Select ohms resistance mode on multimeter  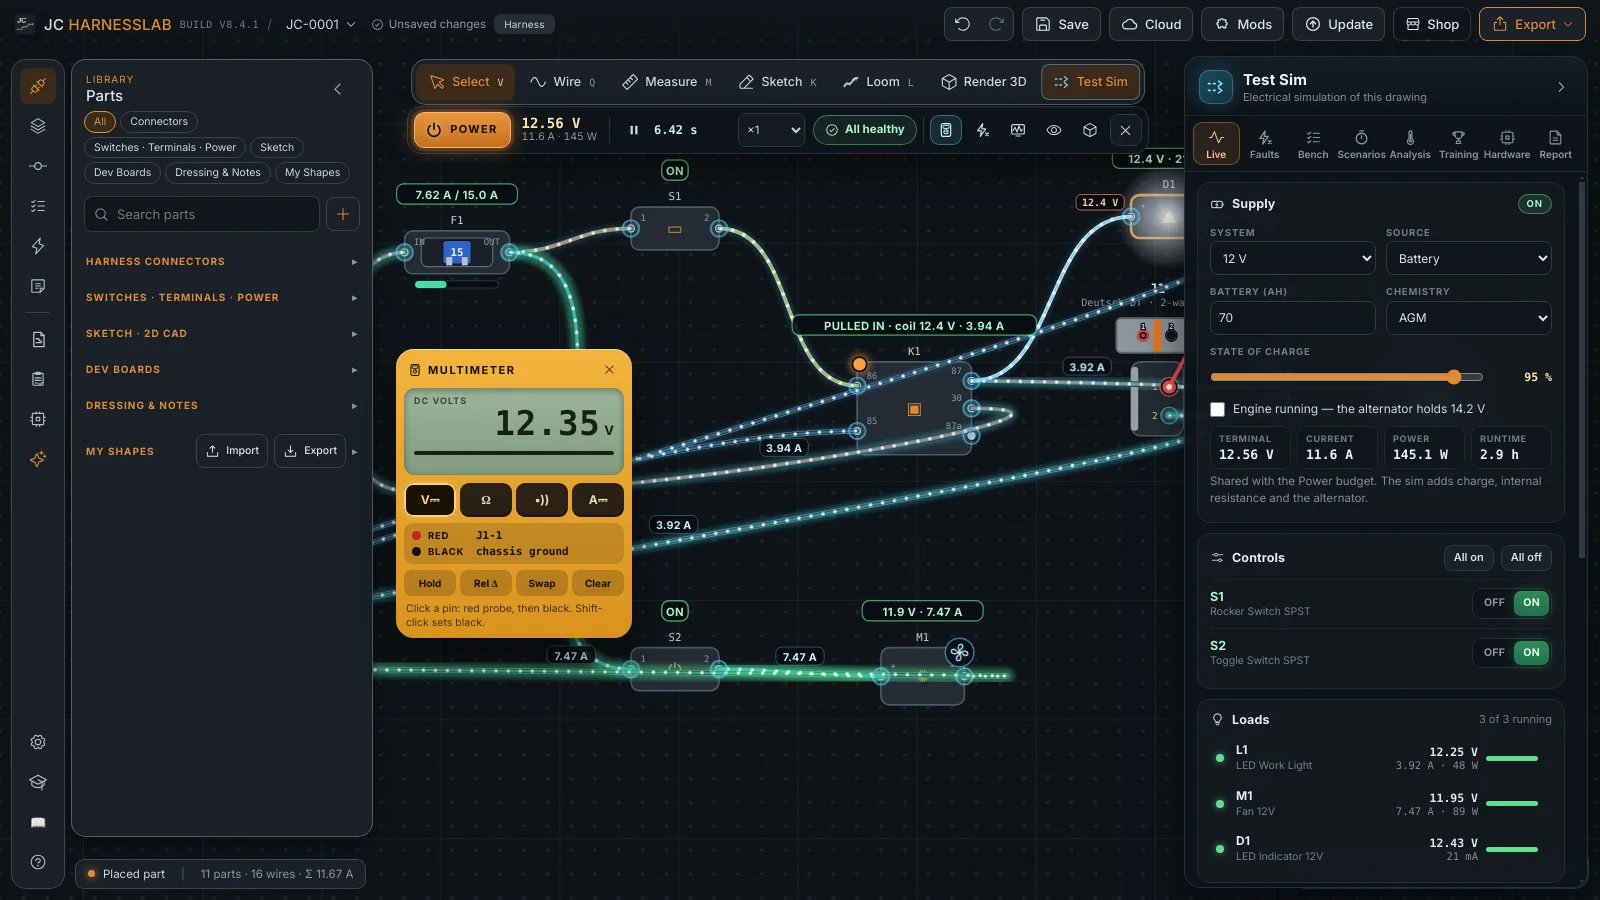(x=486, y=500)
